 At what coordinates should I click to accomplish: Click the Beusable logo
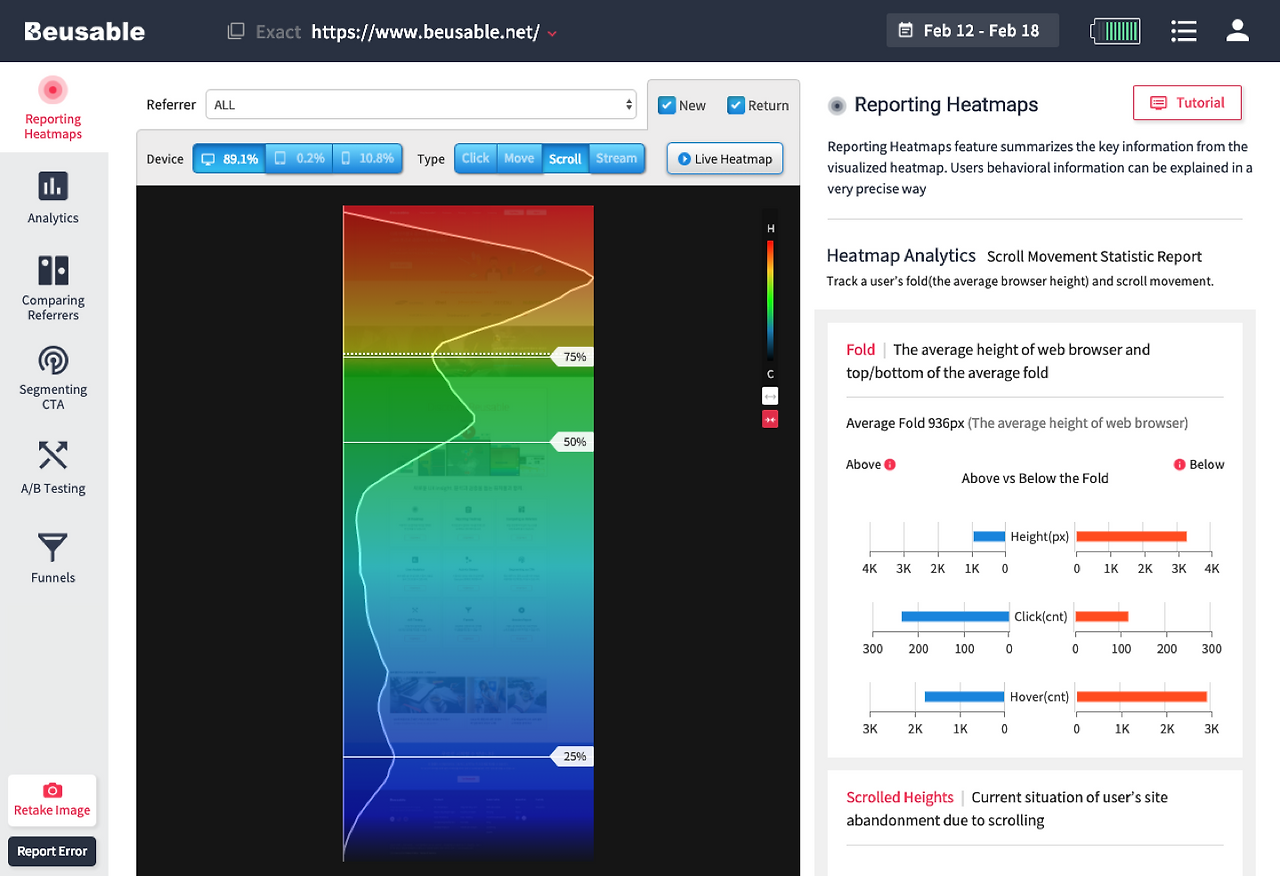pos(85,31)
